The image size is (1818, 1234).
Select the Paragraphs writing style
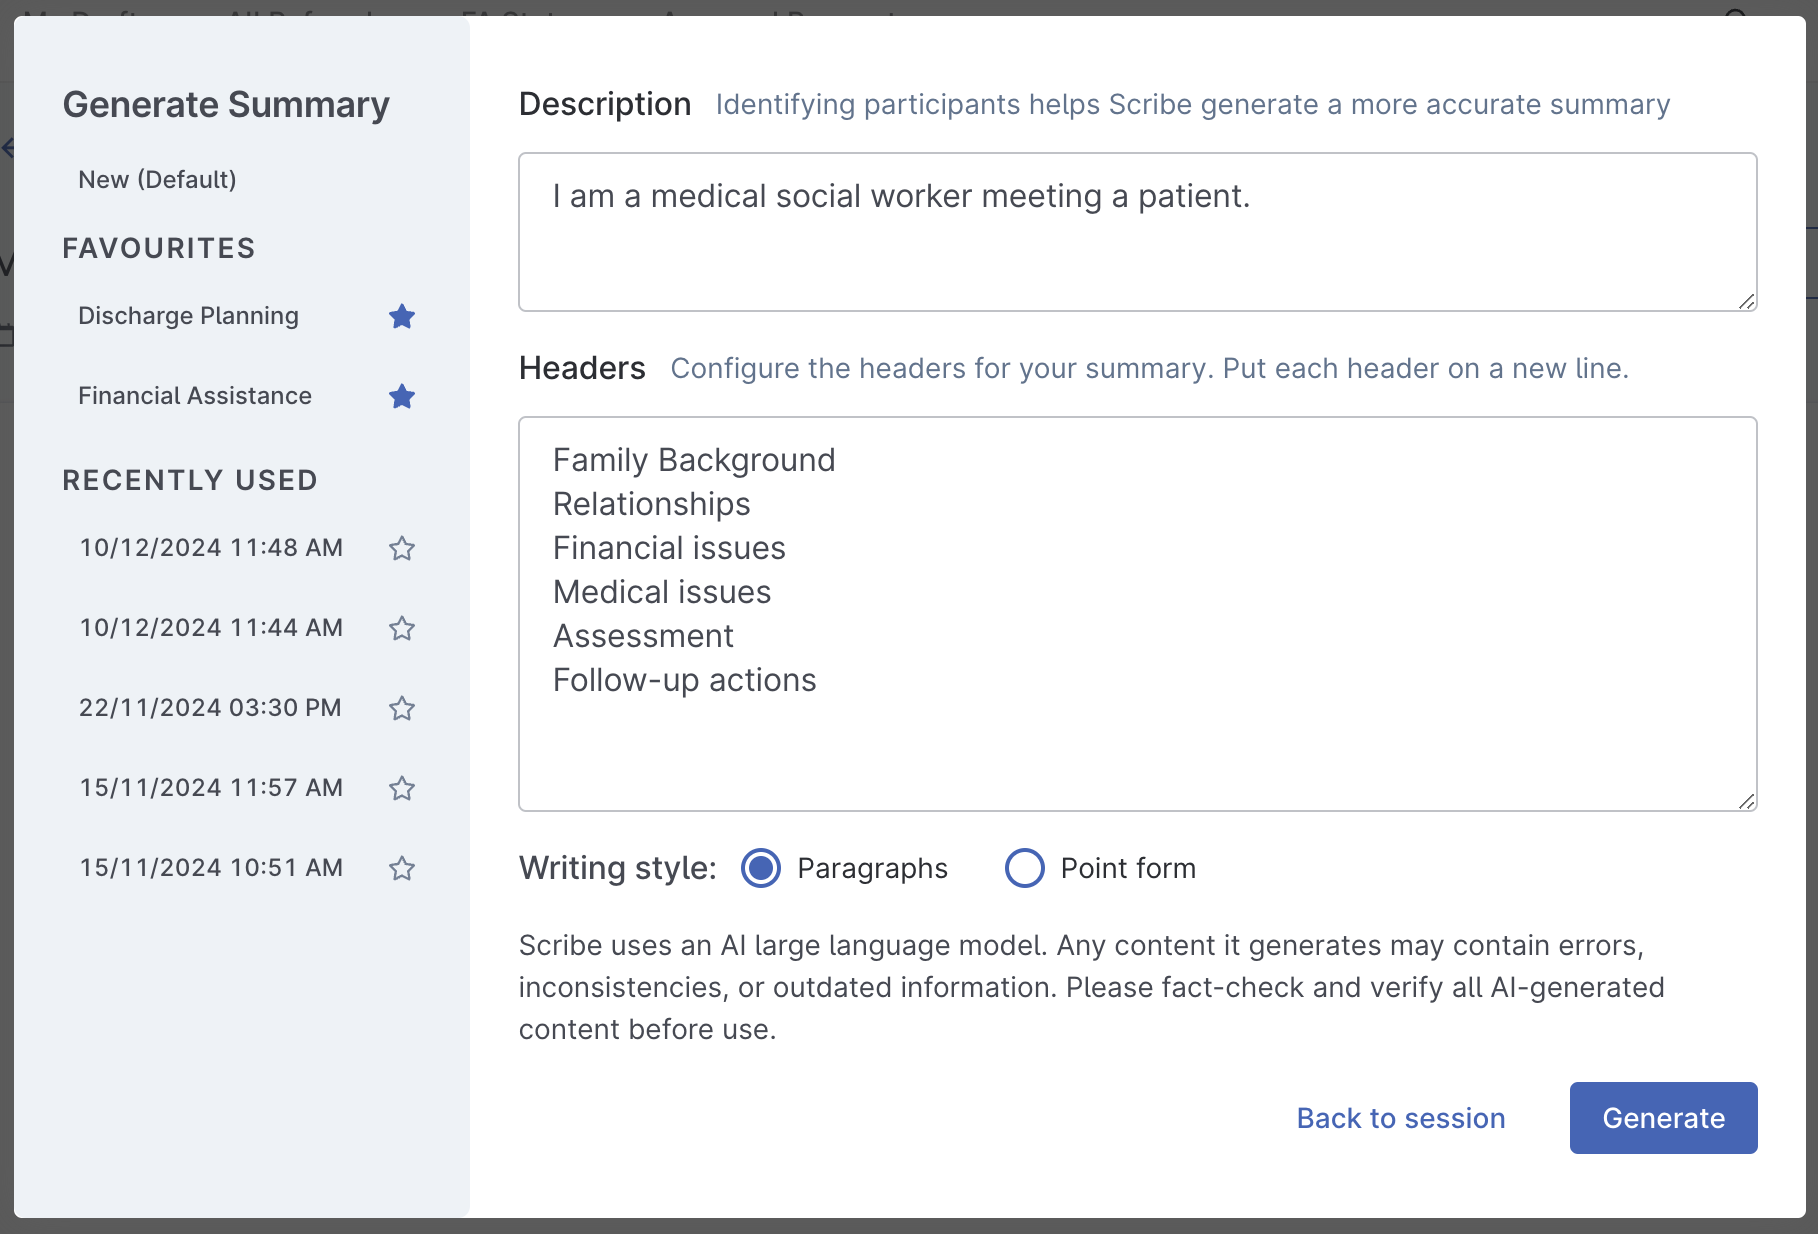pyautogui.click(x=761, y=868)
